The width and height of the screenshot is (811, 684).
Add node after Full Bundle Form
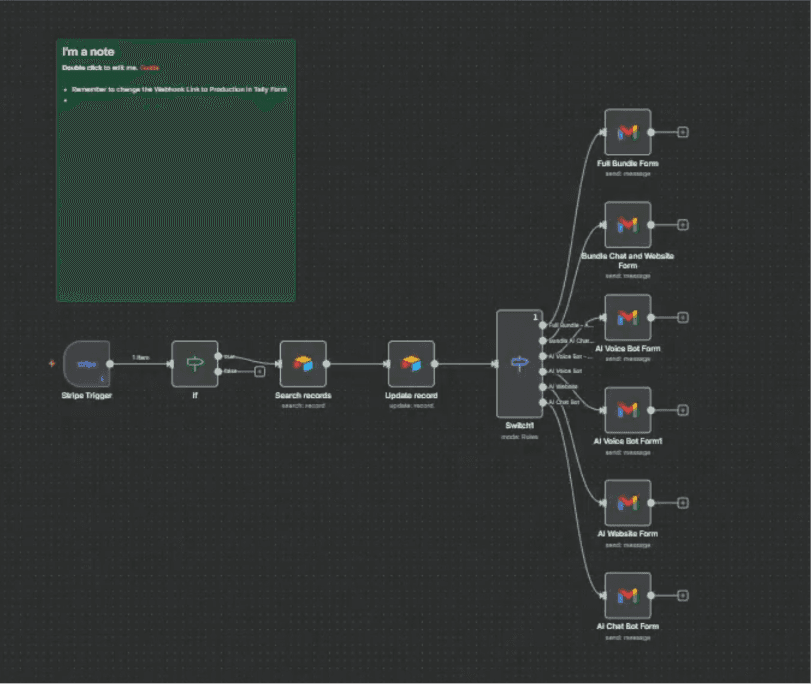point(683,132)
